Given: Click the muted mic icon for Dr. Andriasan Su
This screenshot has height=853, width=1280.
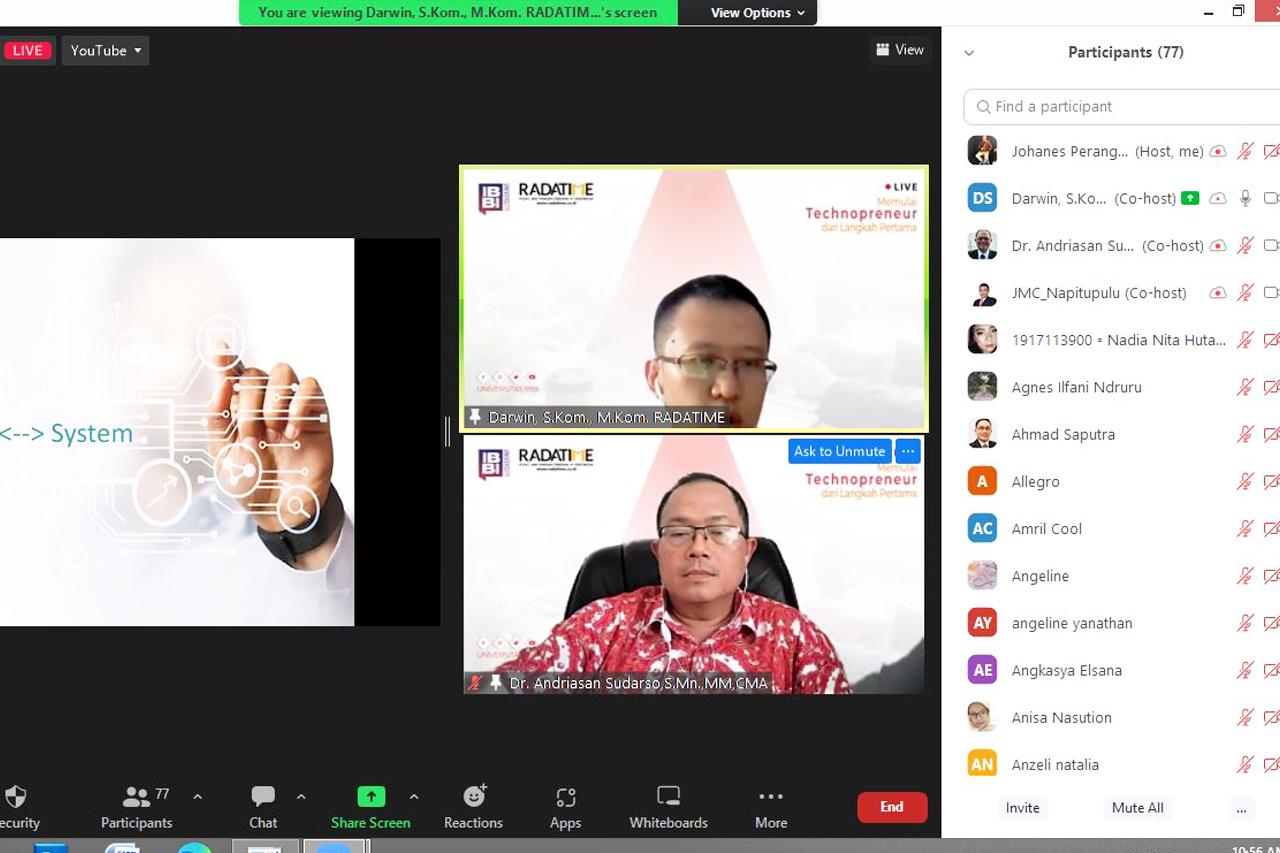Looking at the screenshot, I should 1245,245.
